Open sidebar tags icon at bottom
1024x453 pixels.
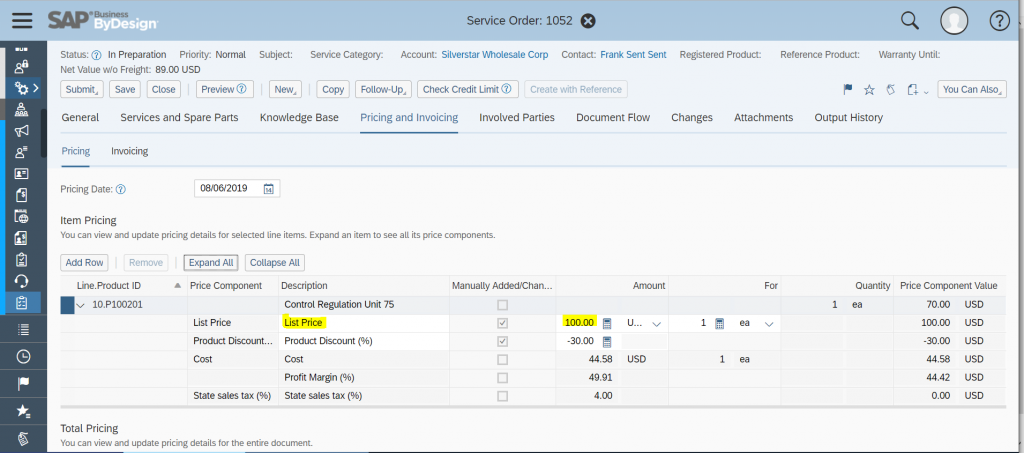tap(24, 438)
